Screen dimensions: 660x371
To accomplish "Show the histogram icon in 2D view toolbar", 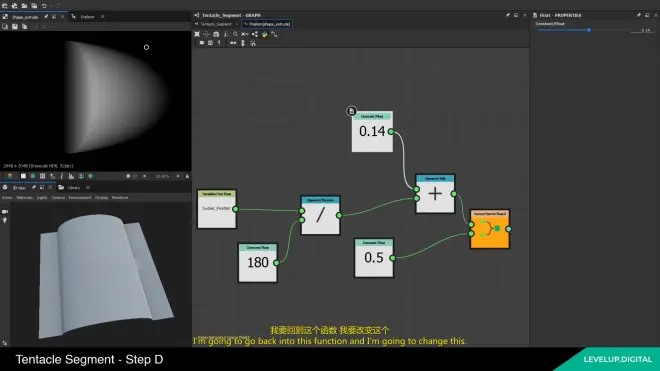I will tap(71, 176).
